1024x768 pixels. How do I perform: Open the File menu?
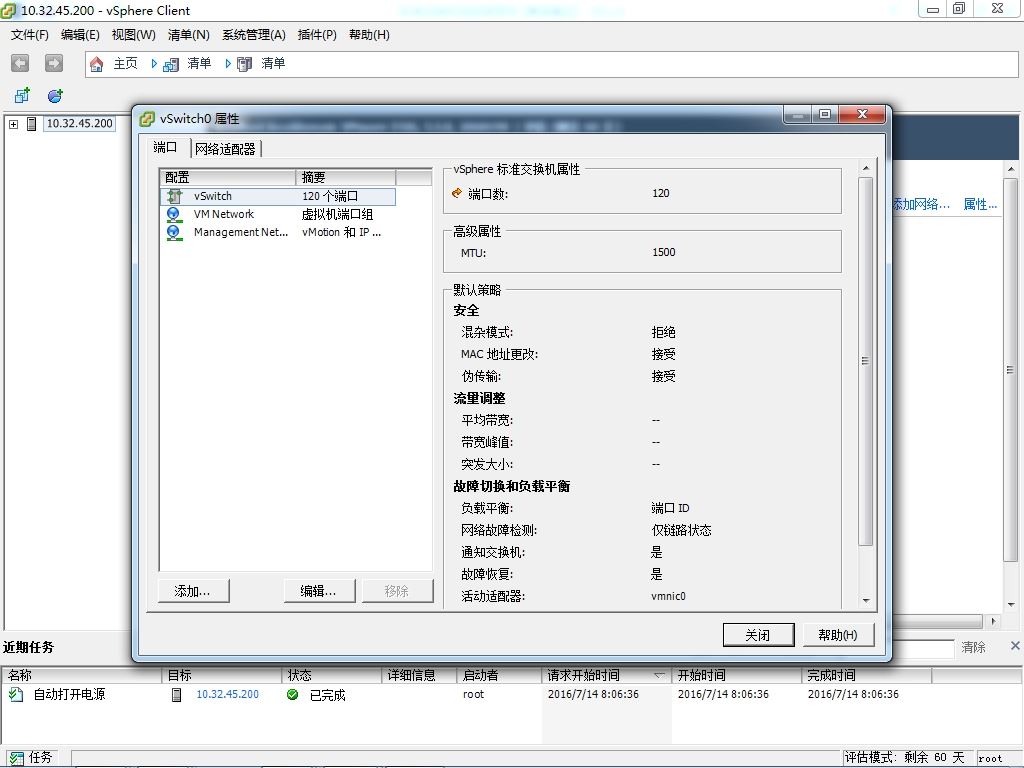pos(29,35)
